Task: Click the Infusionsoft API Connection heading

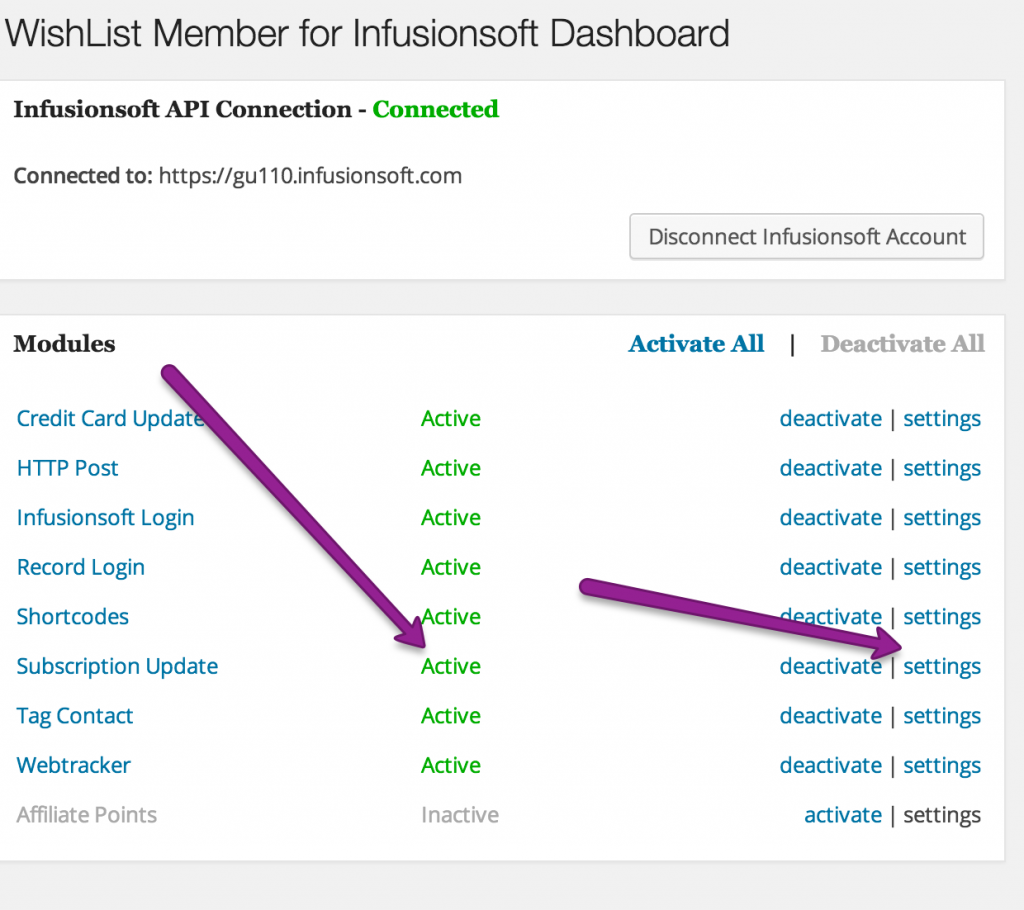Action: (182, 109)
